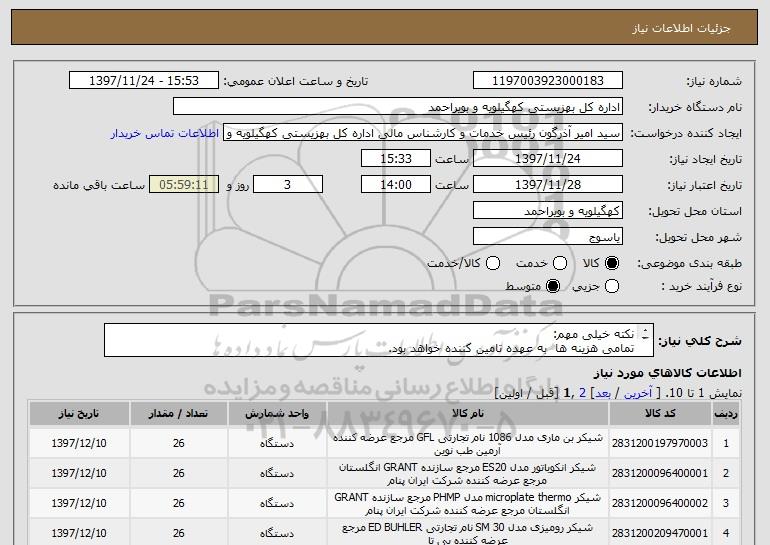Viewport: 770px width, 545px height.
Task: Click remaining time countdown 05:59:11
Action: (184, 185)
